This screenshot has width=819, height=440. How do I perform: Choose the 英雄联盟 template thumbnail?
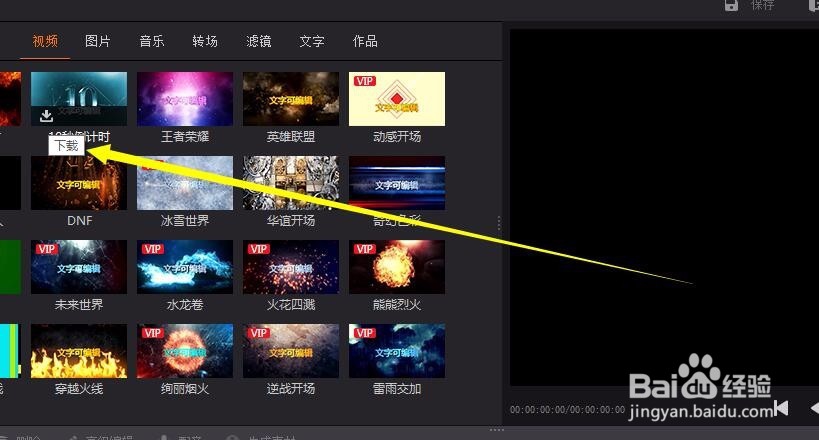point(291,99)
